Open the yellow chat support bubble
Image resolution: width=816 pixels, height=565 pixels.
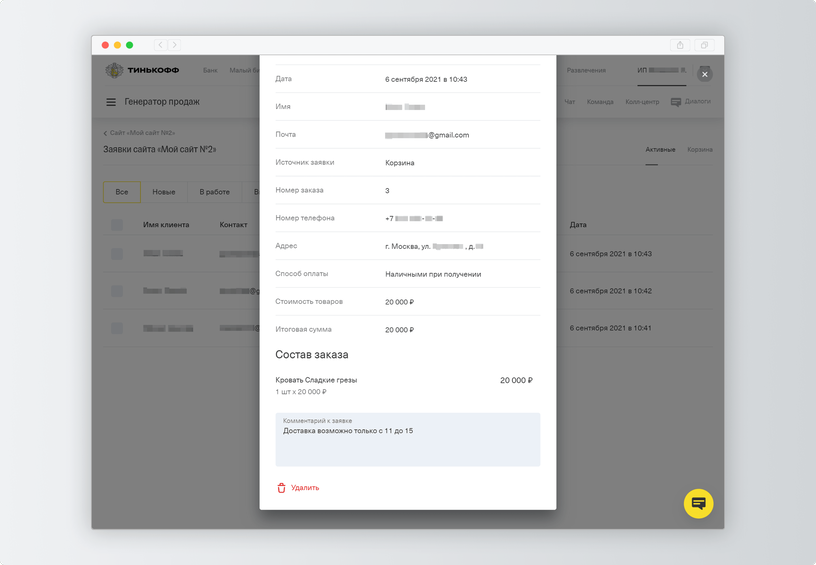(x=698, y=503)
